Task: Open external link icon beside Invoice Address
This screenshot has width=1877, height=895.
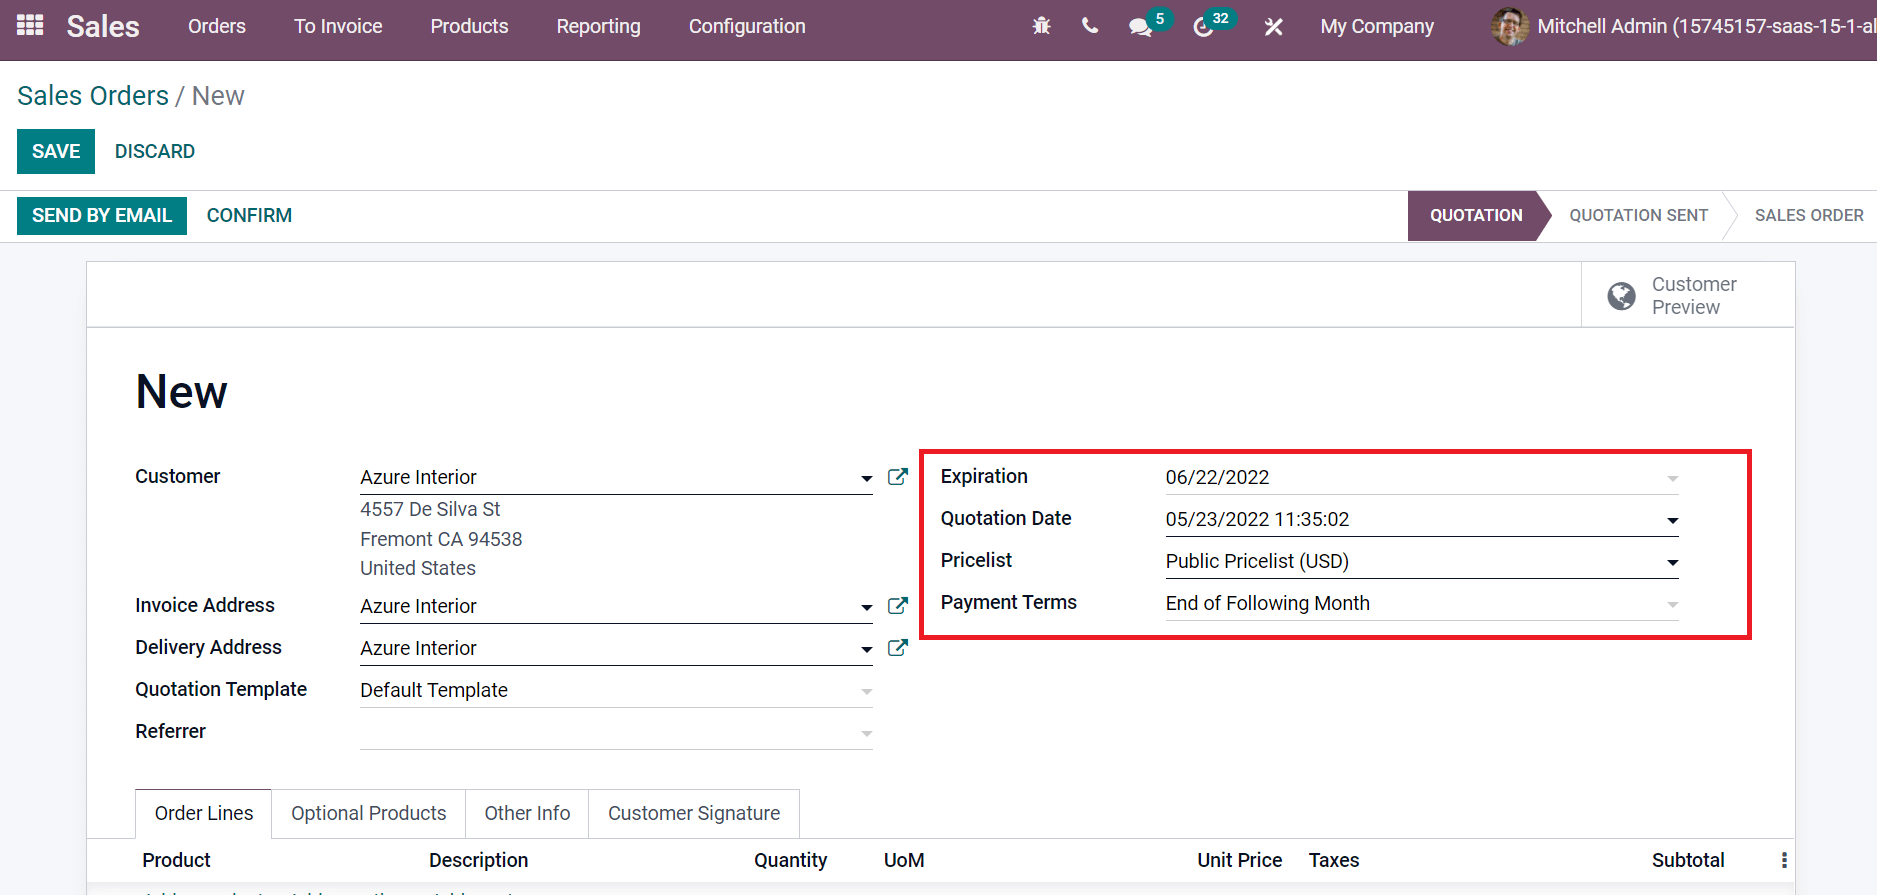Action: [898, 606]
